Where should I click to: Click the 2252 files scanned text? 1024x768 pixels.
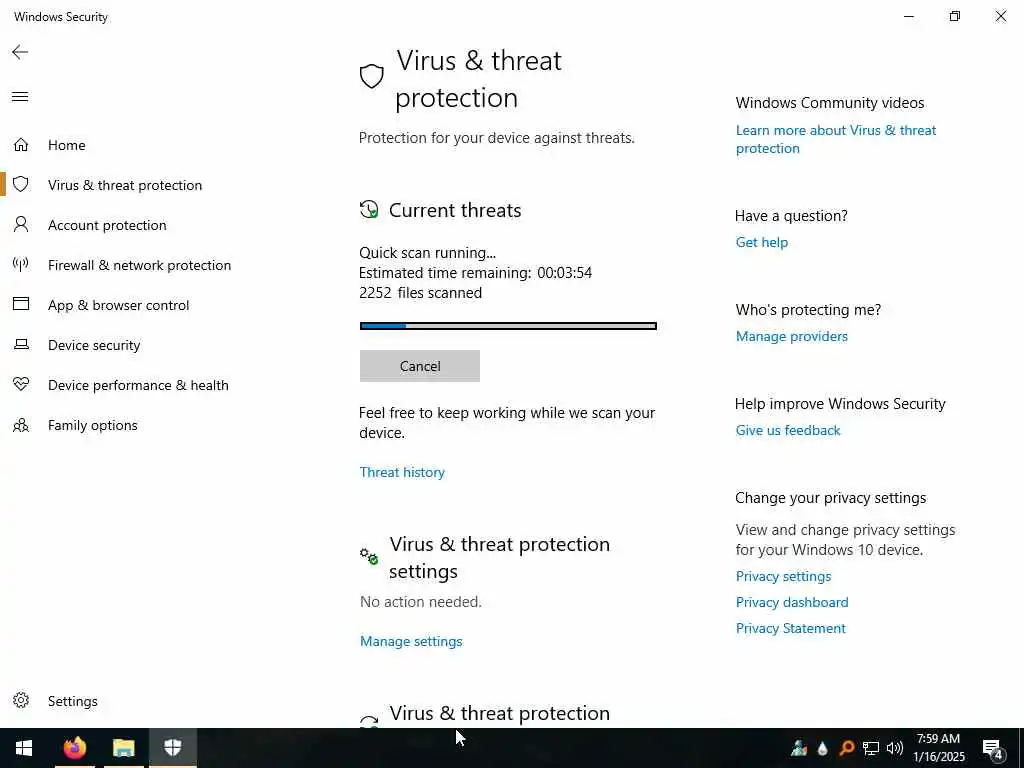pos(421,293)
